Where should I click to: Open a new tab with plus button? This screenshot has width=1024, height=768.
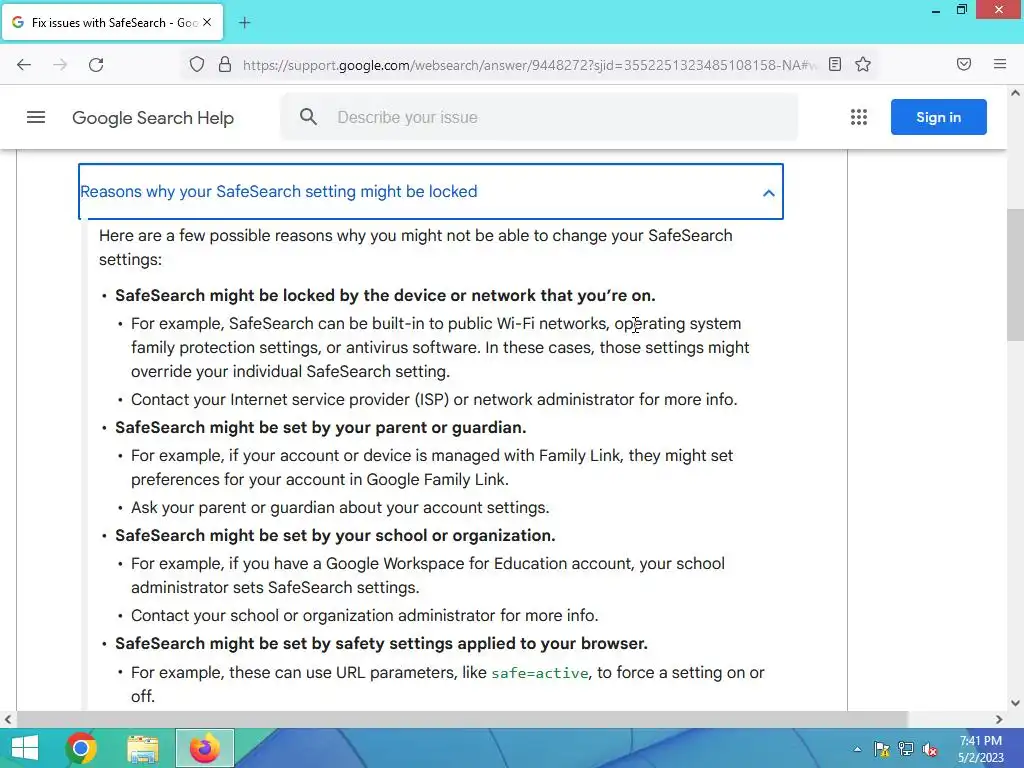point(244,23)
